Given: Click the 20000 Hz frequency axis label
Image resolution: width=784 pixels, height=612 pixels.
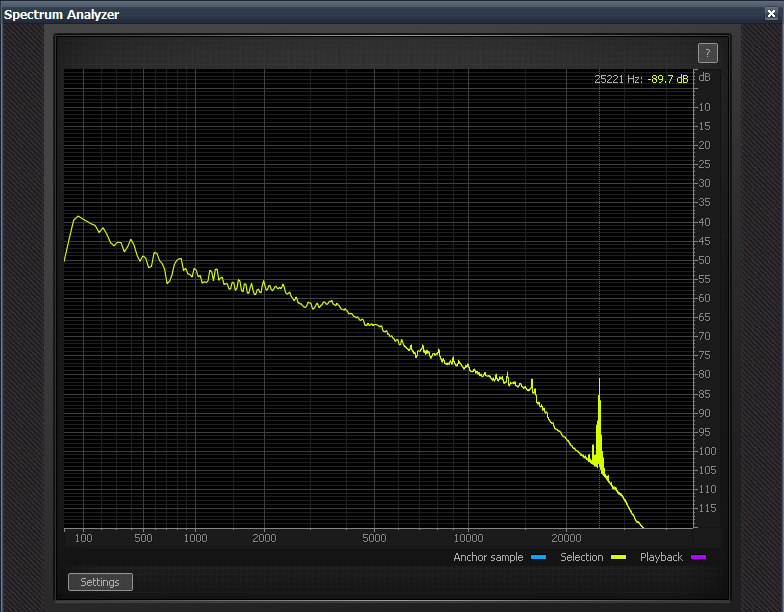Looking at the screenshot, I should pyautogui.click(x=566, y=538).
